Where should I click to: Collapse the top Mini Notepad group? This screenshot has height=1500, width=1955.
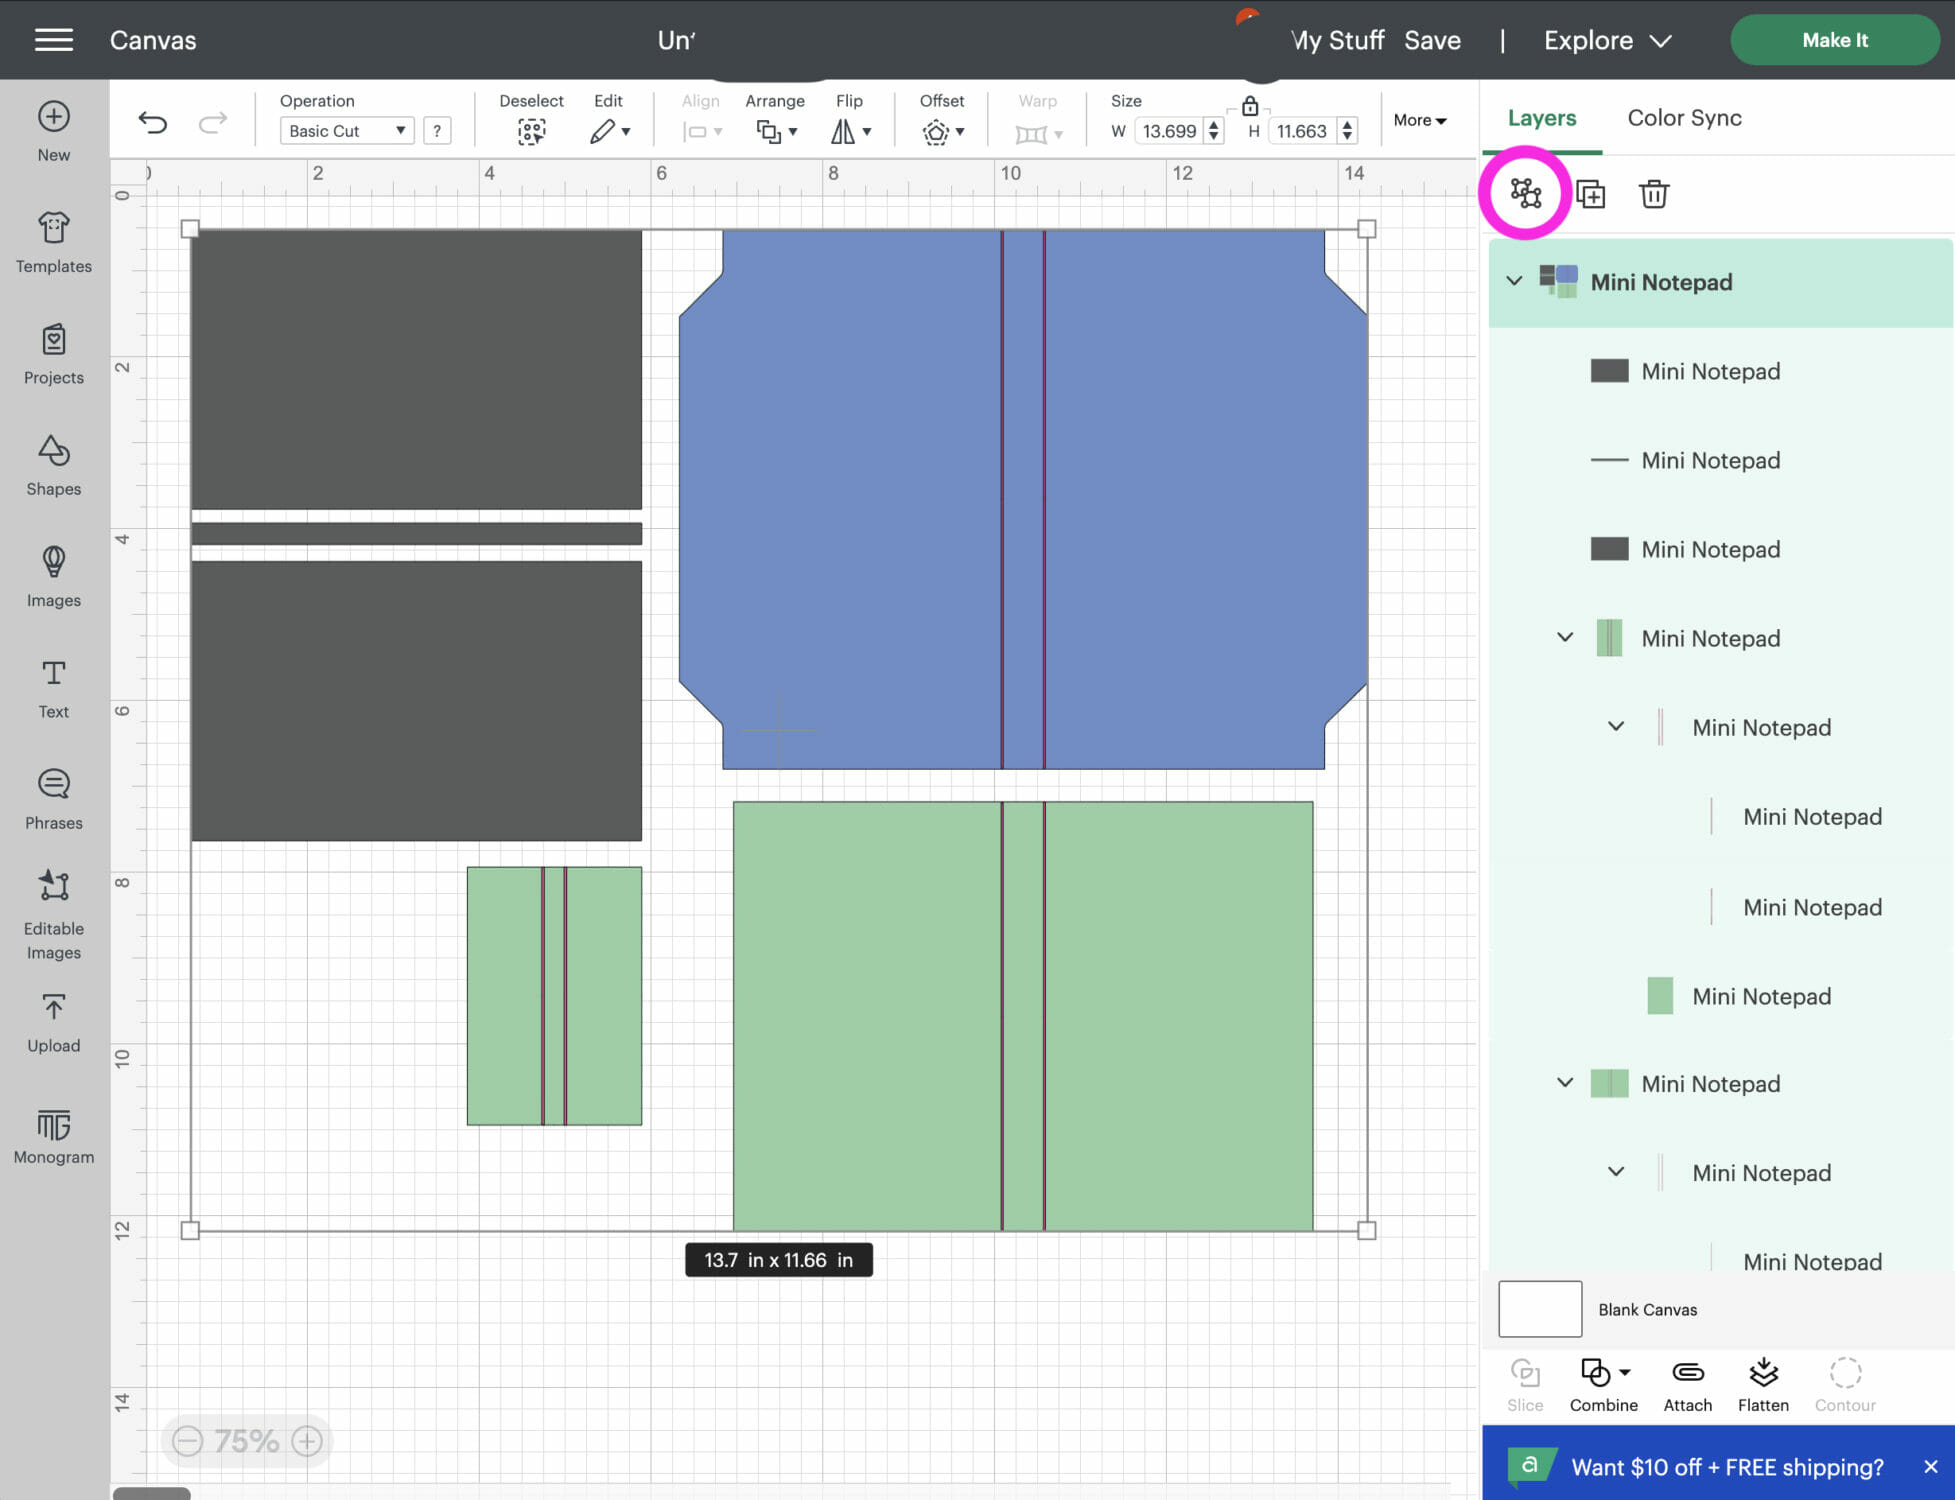(1514, 281)
